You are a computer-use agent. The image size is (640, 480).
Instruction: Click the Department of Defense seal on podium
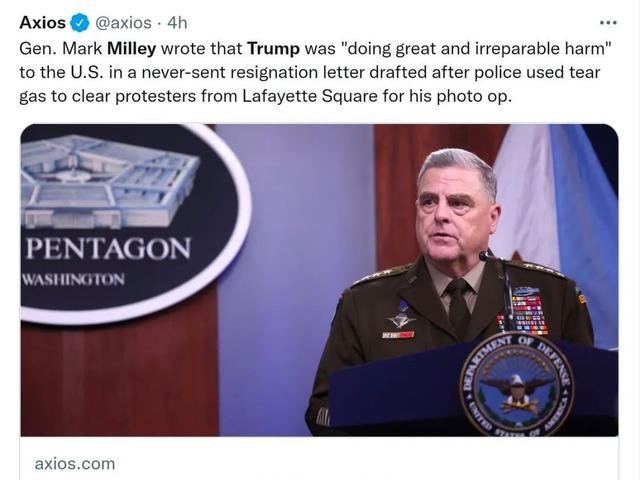(517, 384)
